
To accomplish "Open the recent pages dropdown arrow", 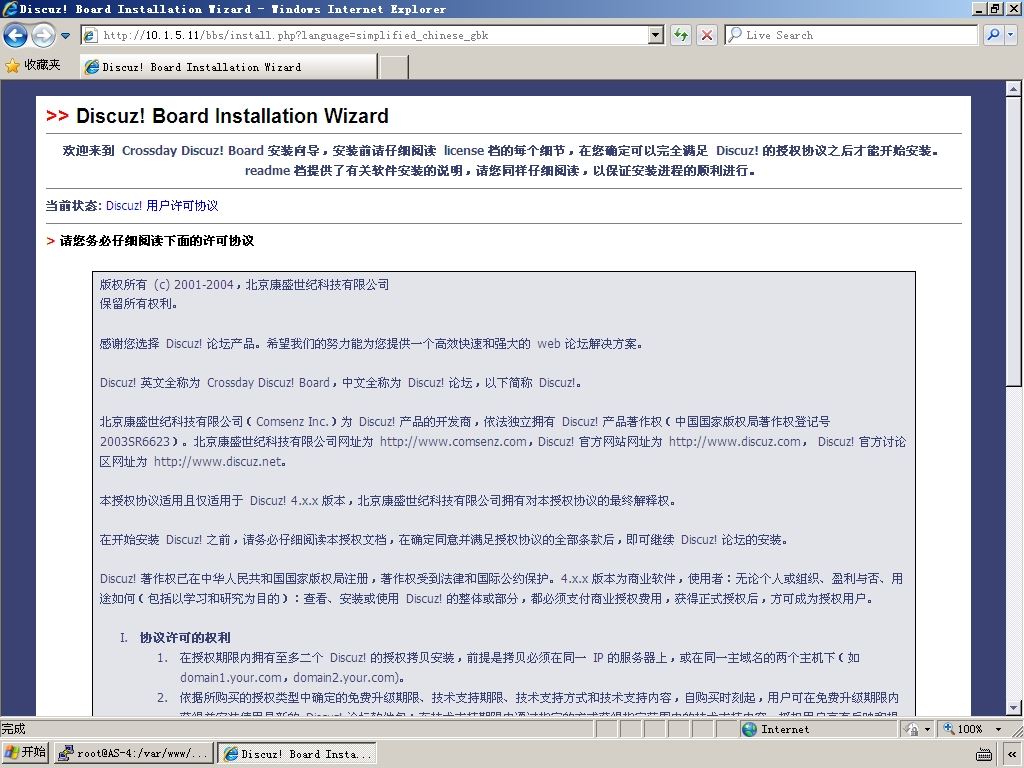I will click(x=65, y=36).
